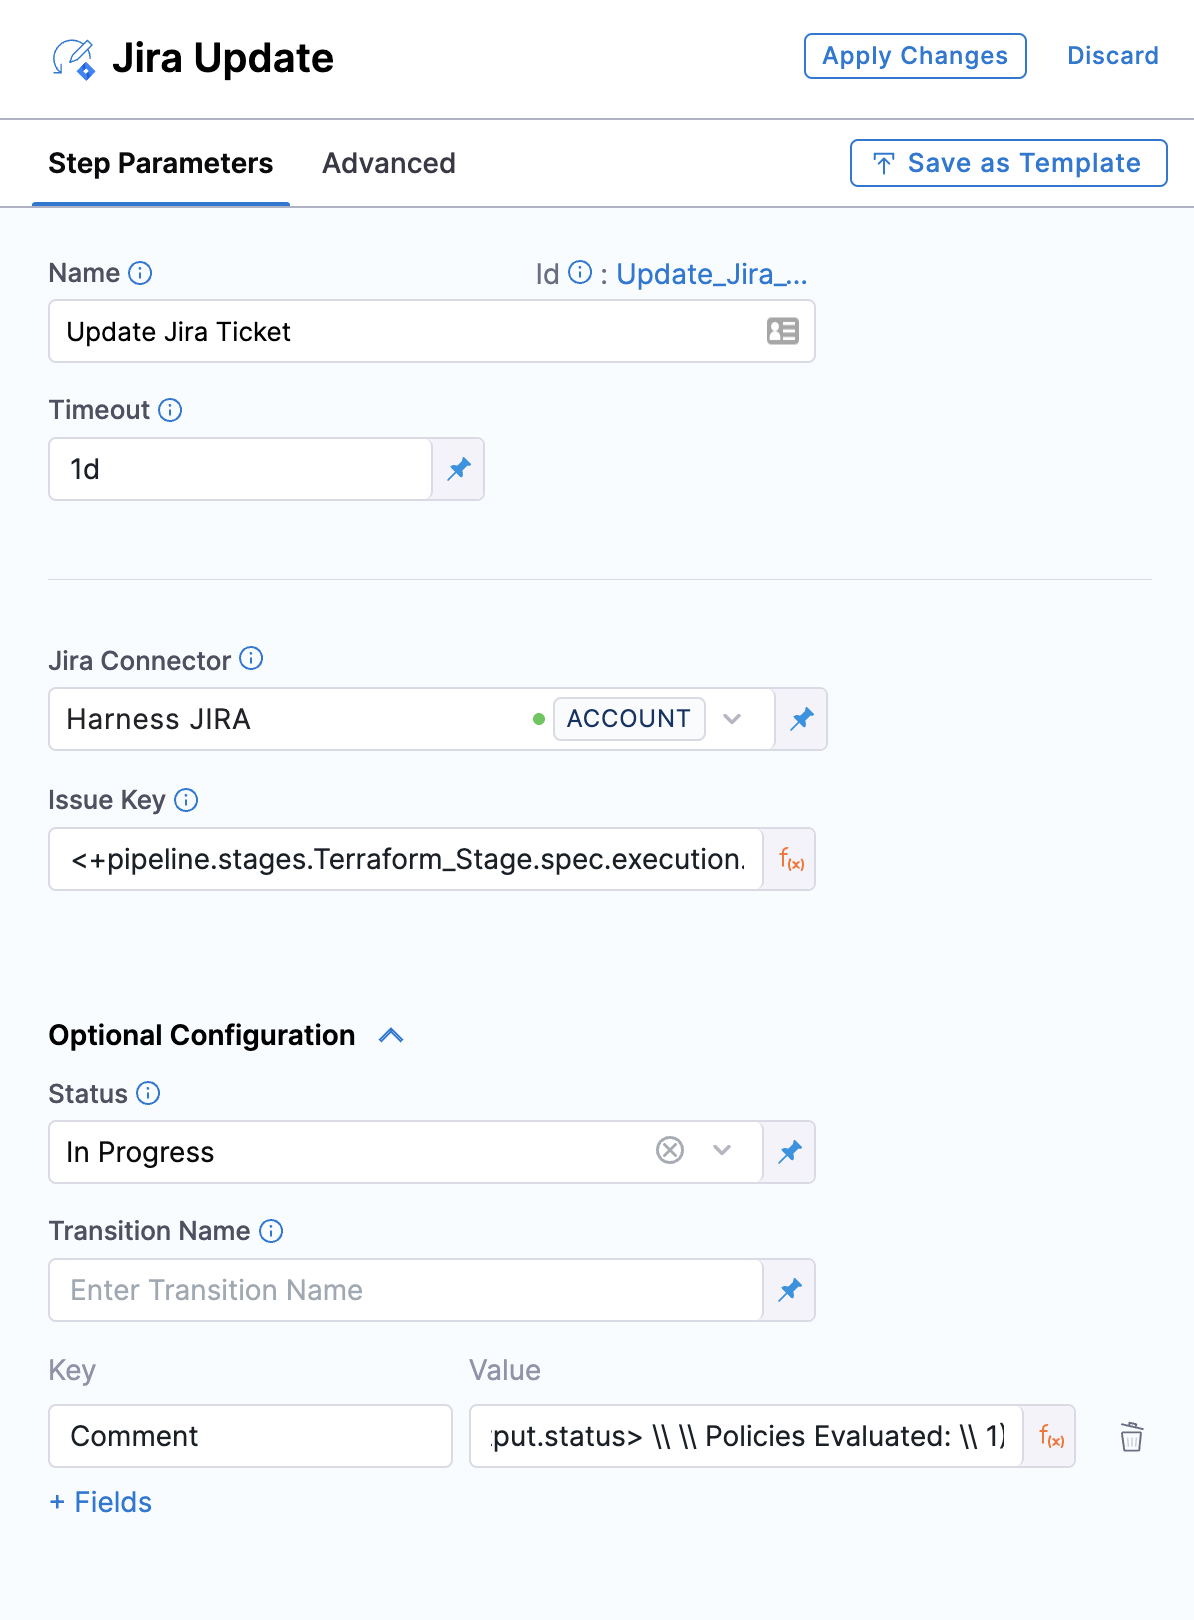Image resolution: width=1194 pixels, height=1620 pixels.
Task: Click the Enter Transition Name field
Action: (405, 1290)
